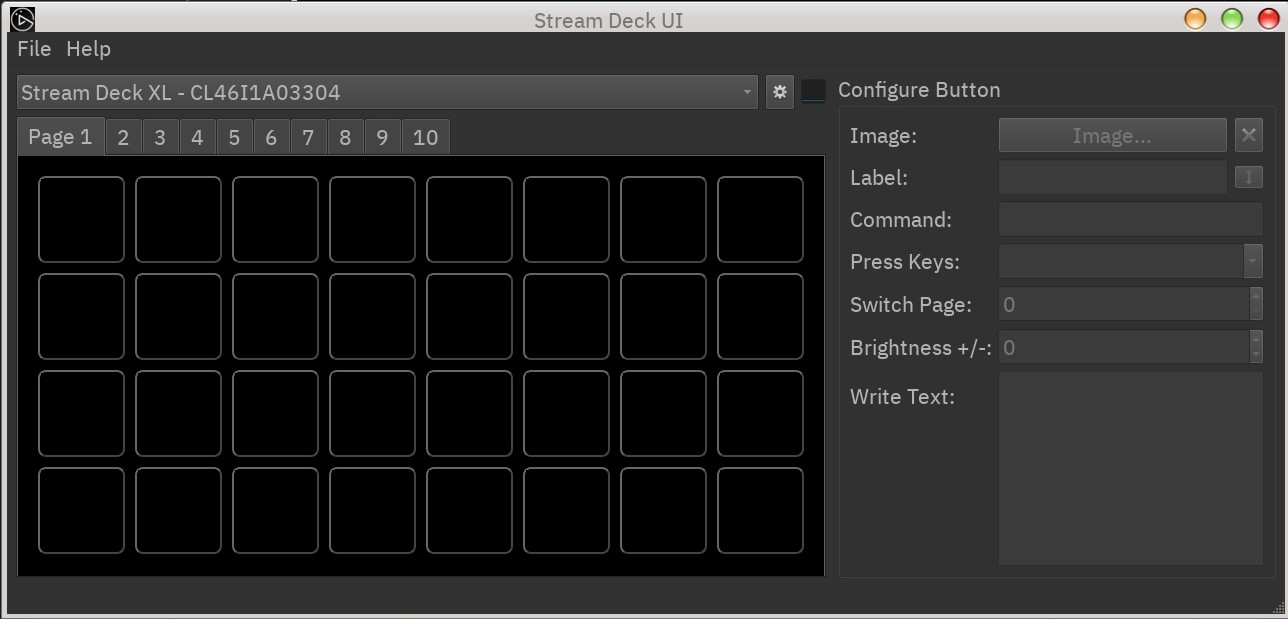The width and height of the screenshot is (1288, 619).
Task: Open the Help menu
Action: pos(88,49)
